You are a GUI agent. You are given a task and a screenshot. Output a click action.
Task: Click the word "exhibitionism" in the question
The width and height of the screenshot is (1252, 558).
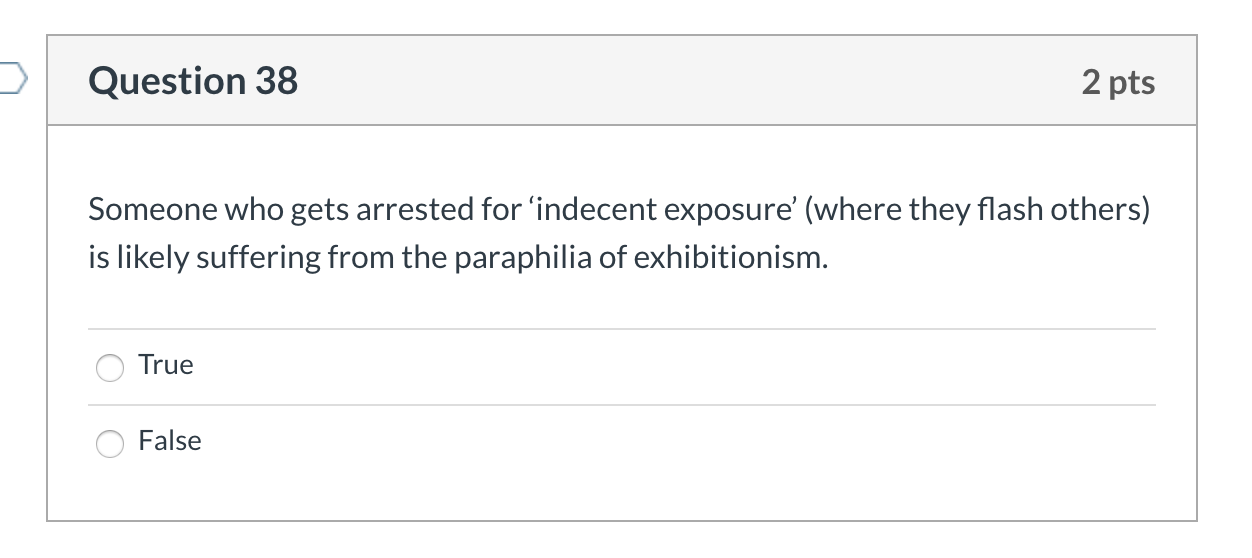(x=741, y=259)
